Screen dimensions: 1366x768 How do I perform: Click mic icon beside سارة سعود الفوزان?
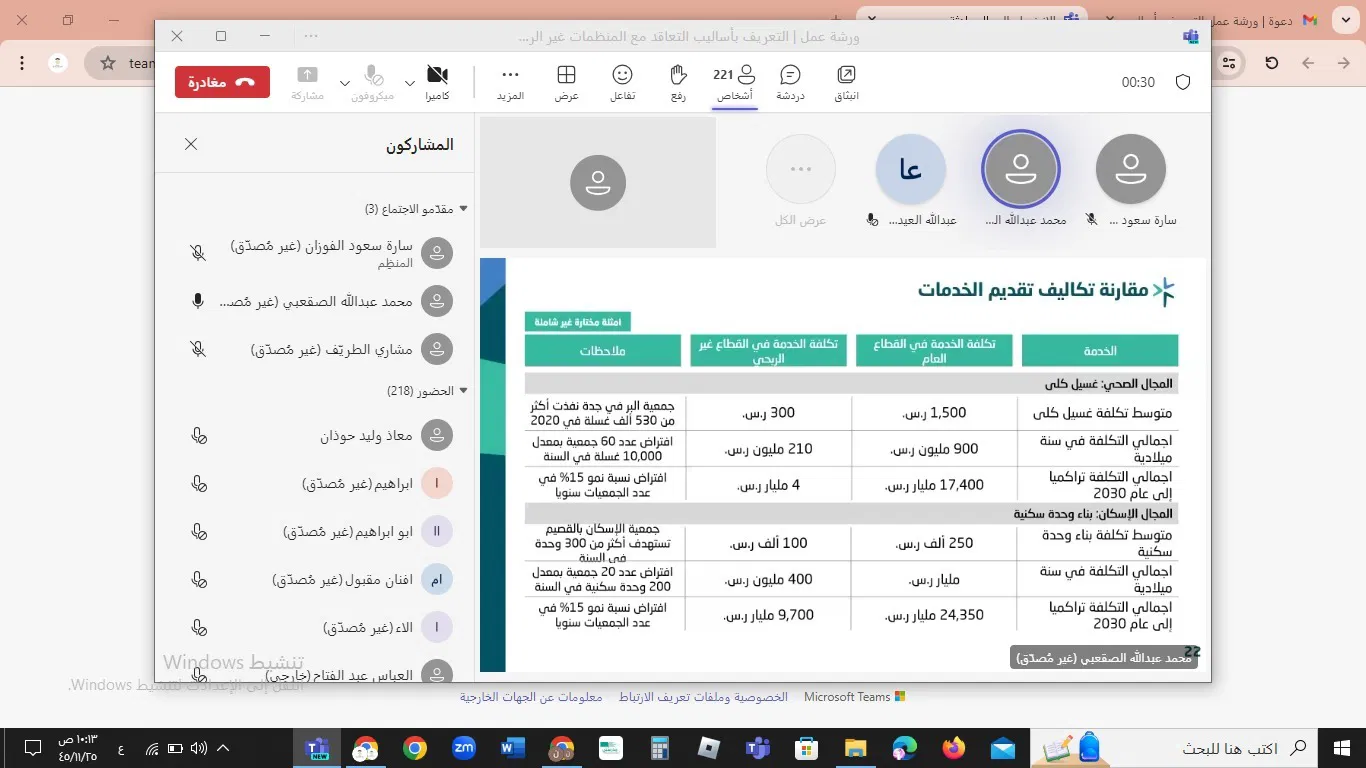coord(198,253)
